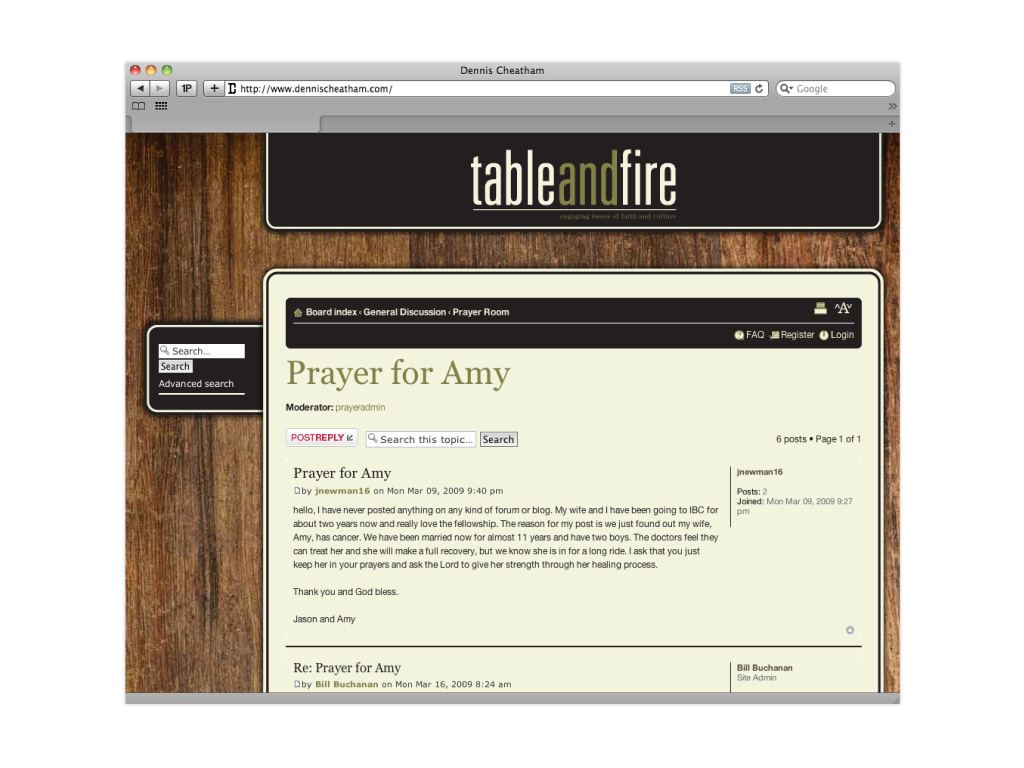
Task: Open the Register link
Action: (x=792, y=335)
